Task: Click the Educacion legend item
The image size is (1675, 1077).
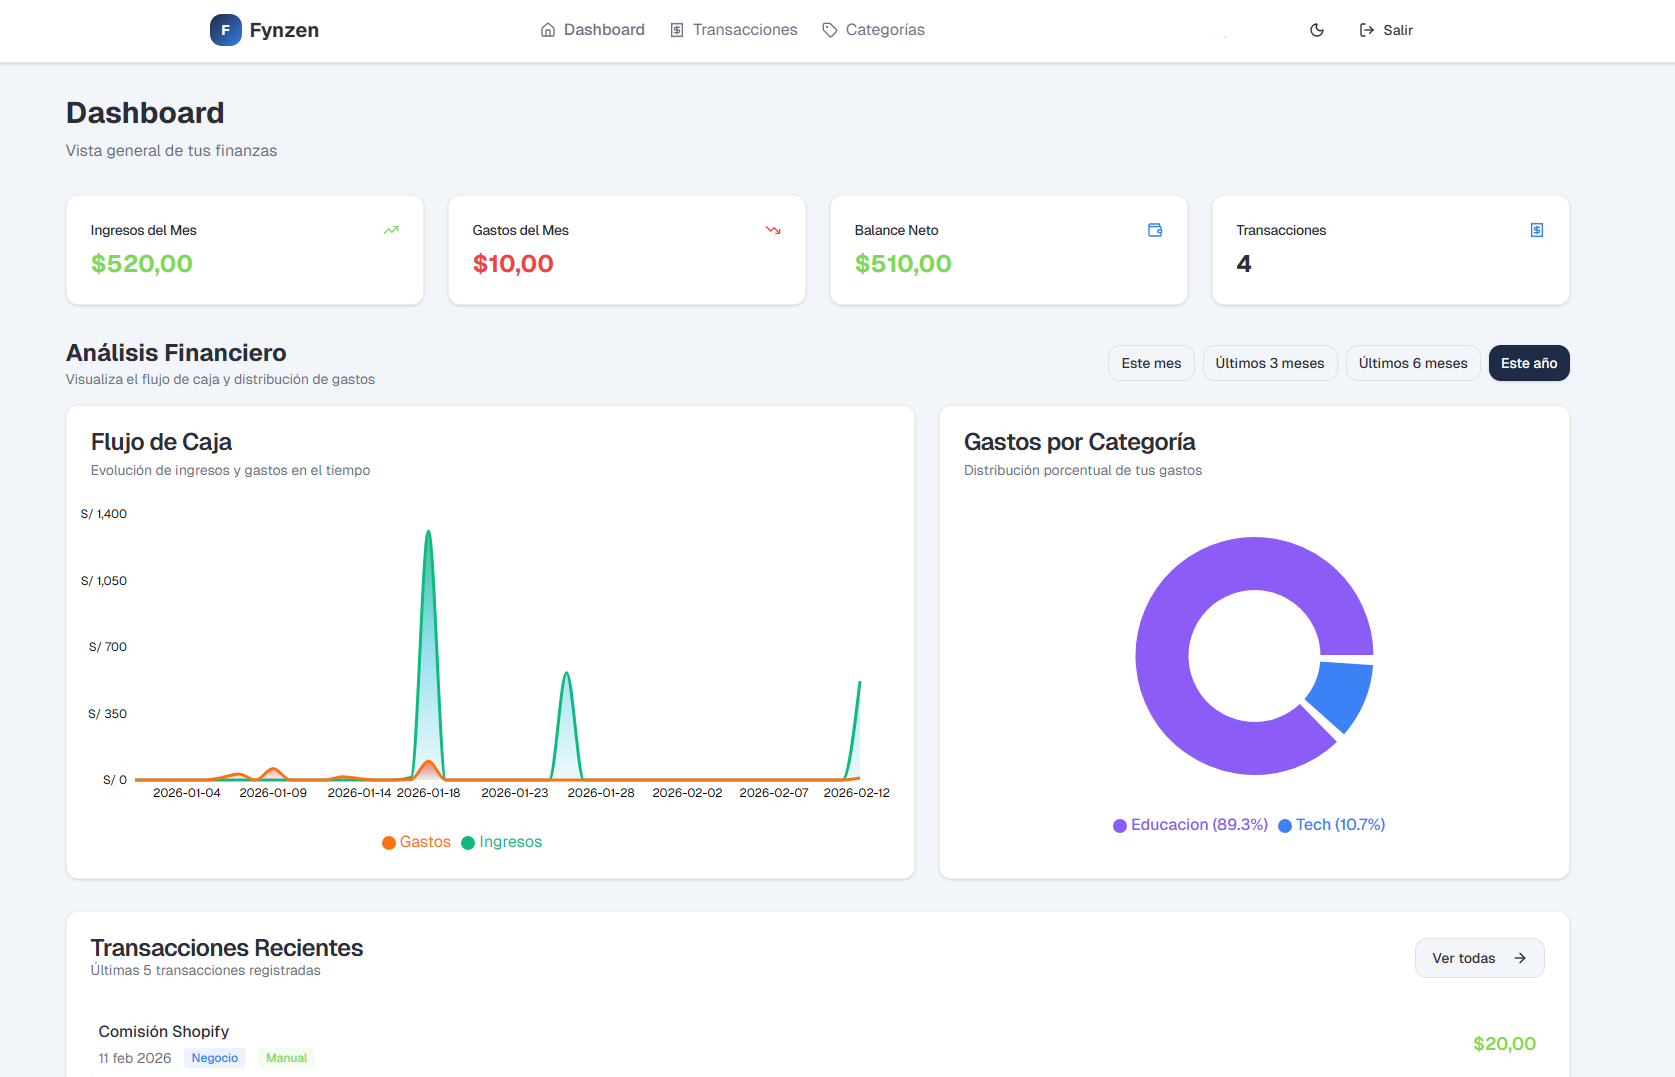Action: [x=1190, y=825]
